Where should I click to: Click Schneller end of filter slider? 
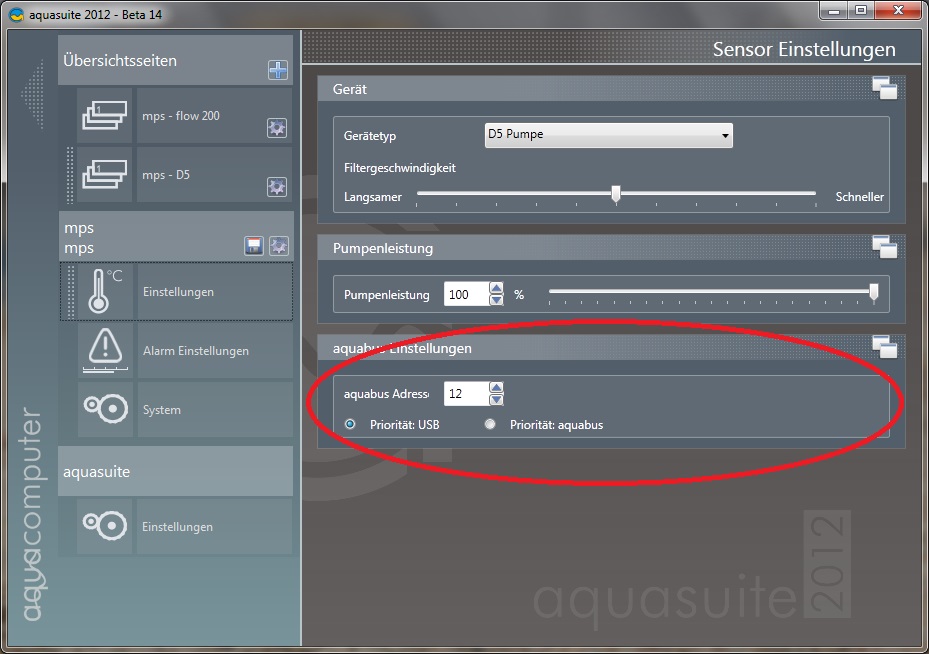point(859,197)
